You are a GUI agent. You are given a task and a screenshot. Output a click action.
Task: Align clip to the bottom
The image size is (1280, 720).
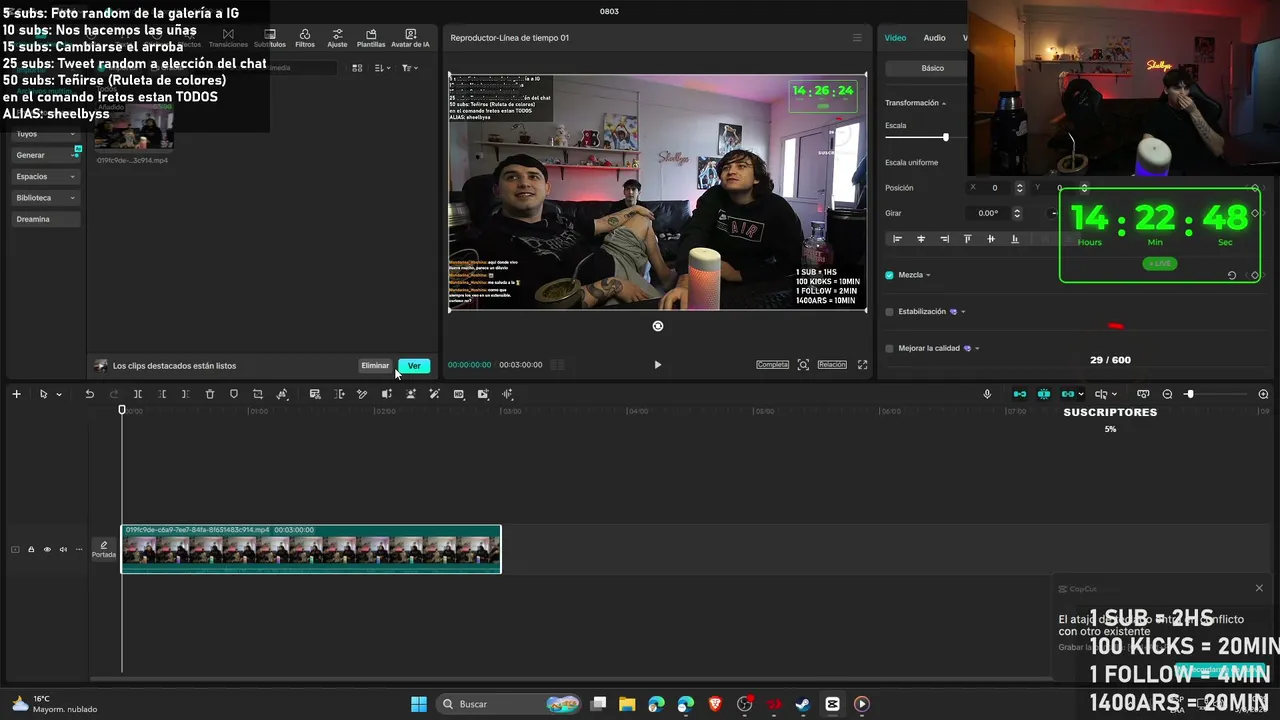pos(1015,239)
